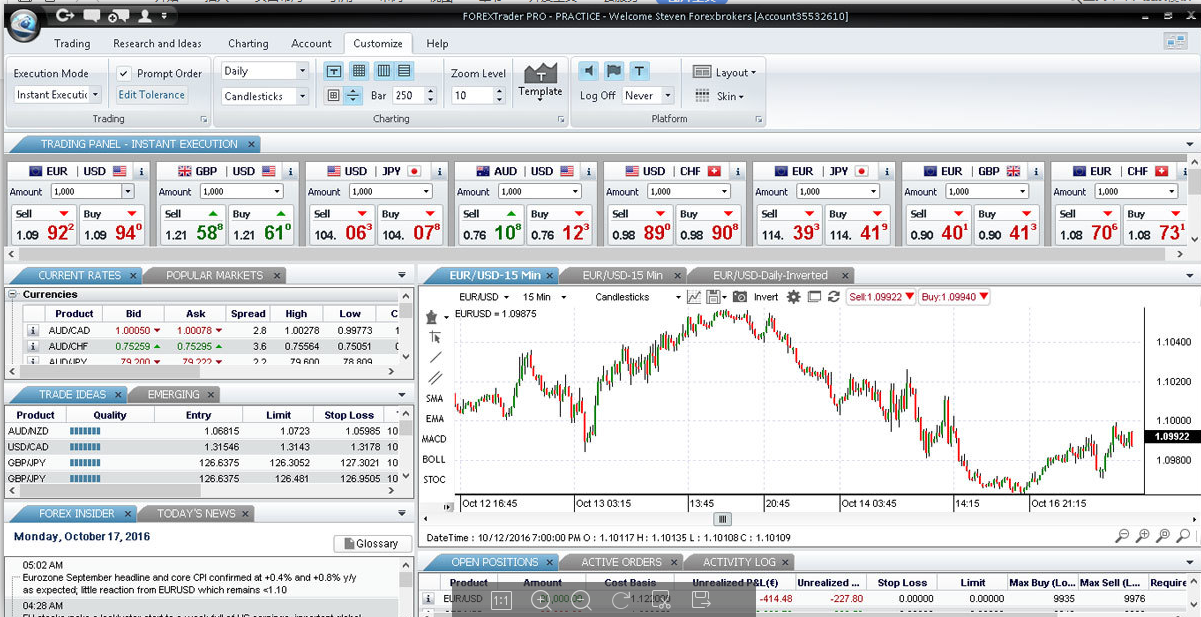Switch to the ACTIVE ORDERS tab
Image resolution: width=1201 pixels, height=617 pixels.
point(621,562)
